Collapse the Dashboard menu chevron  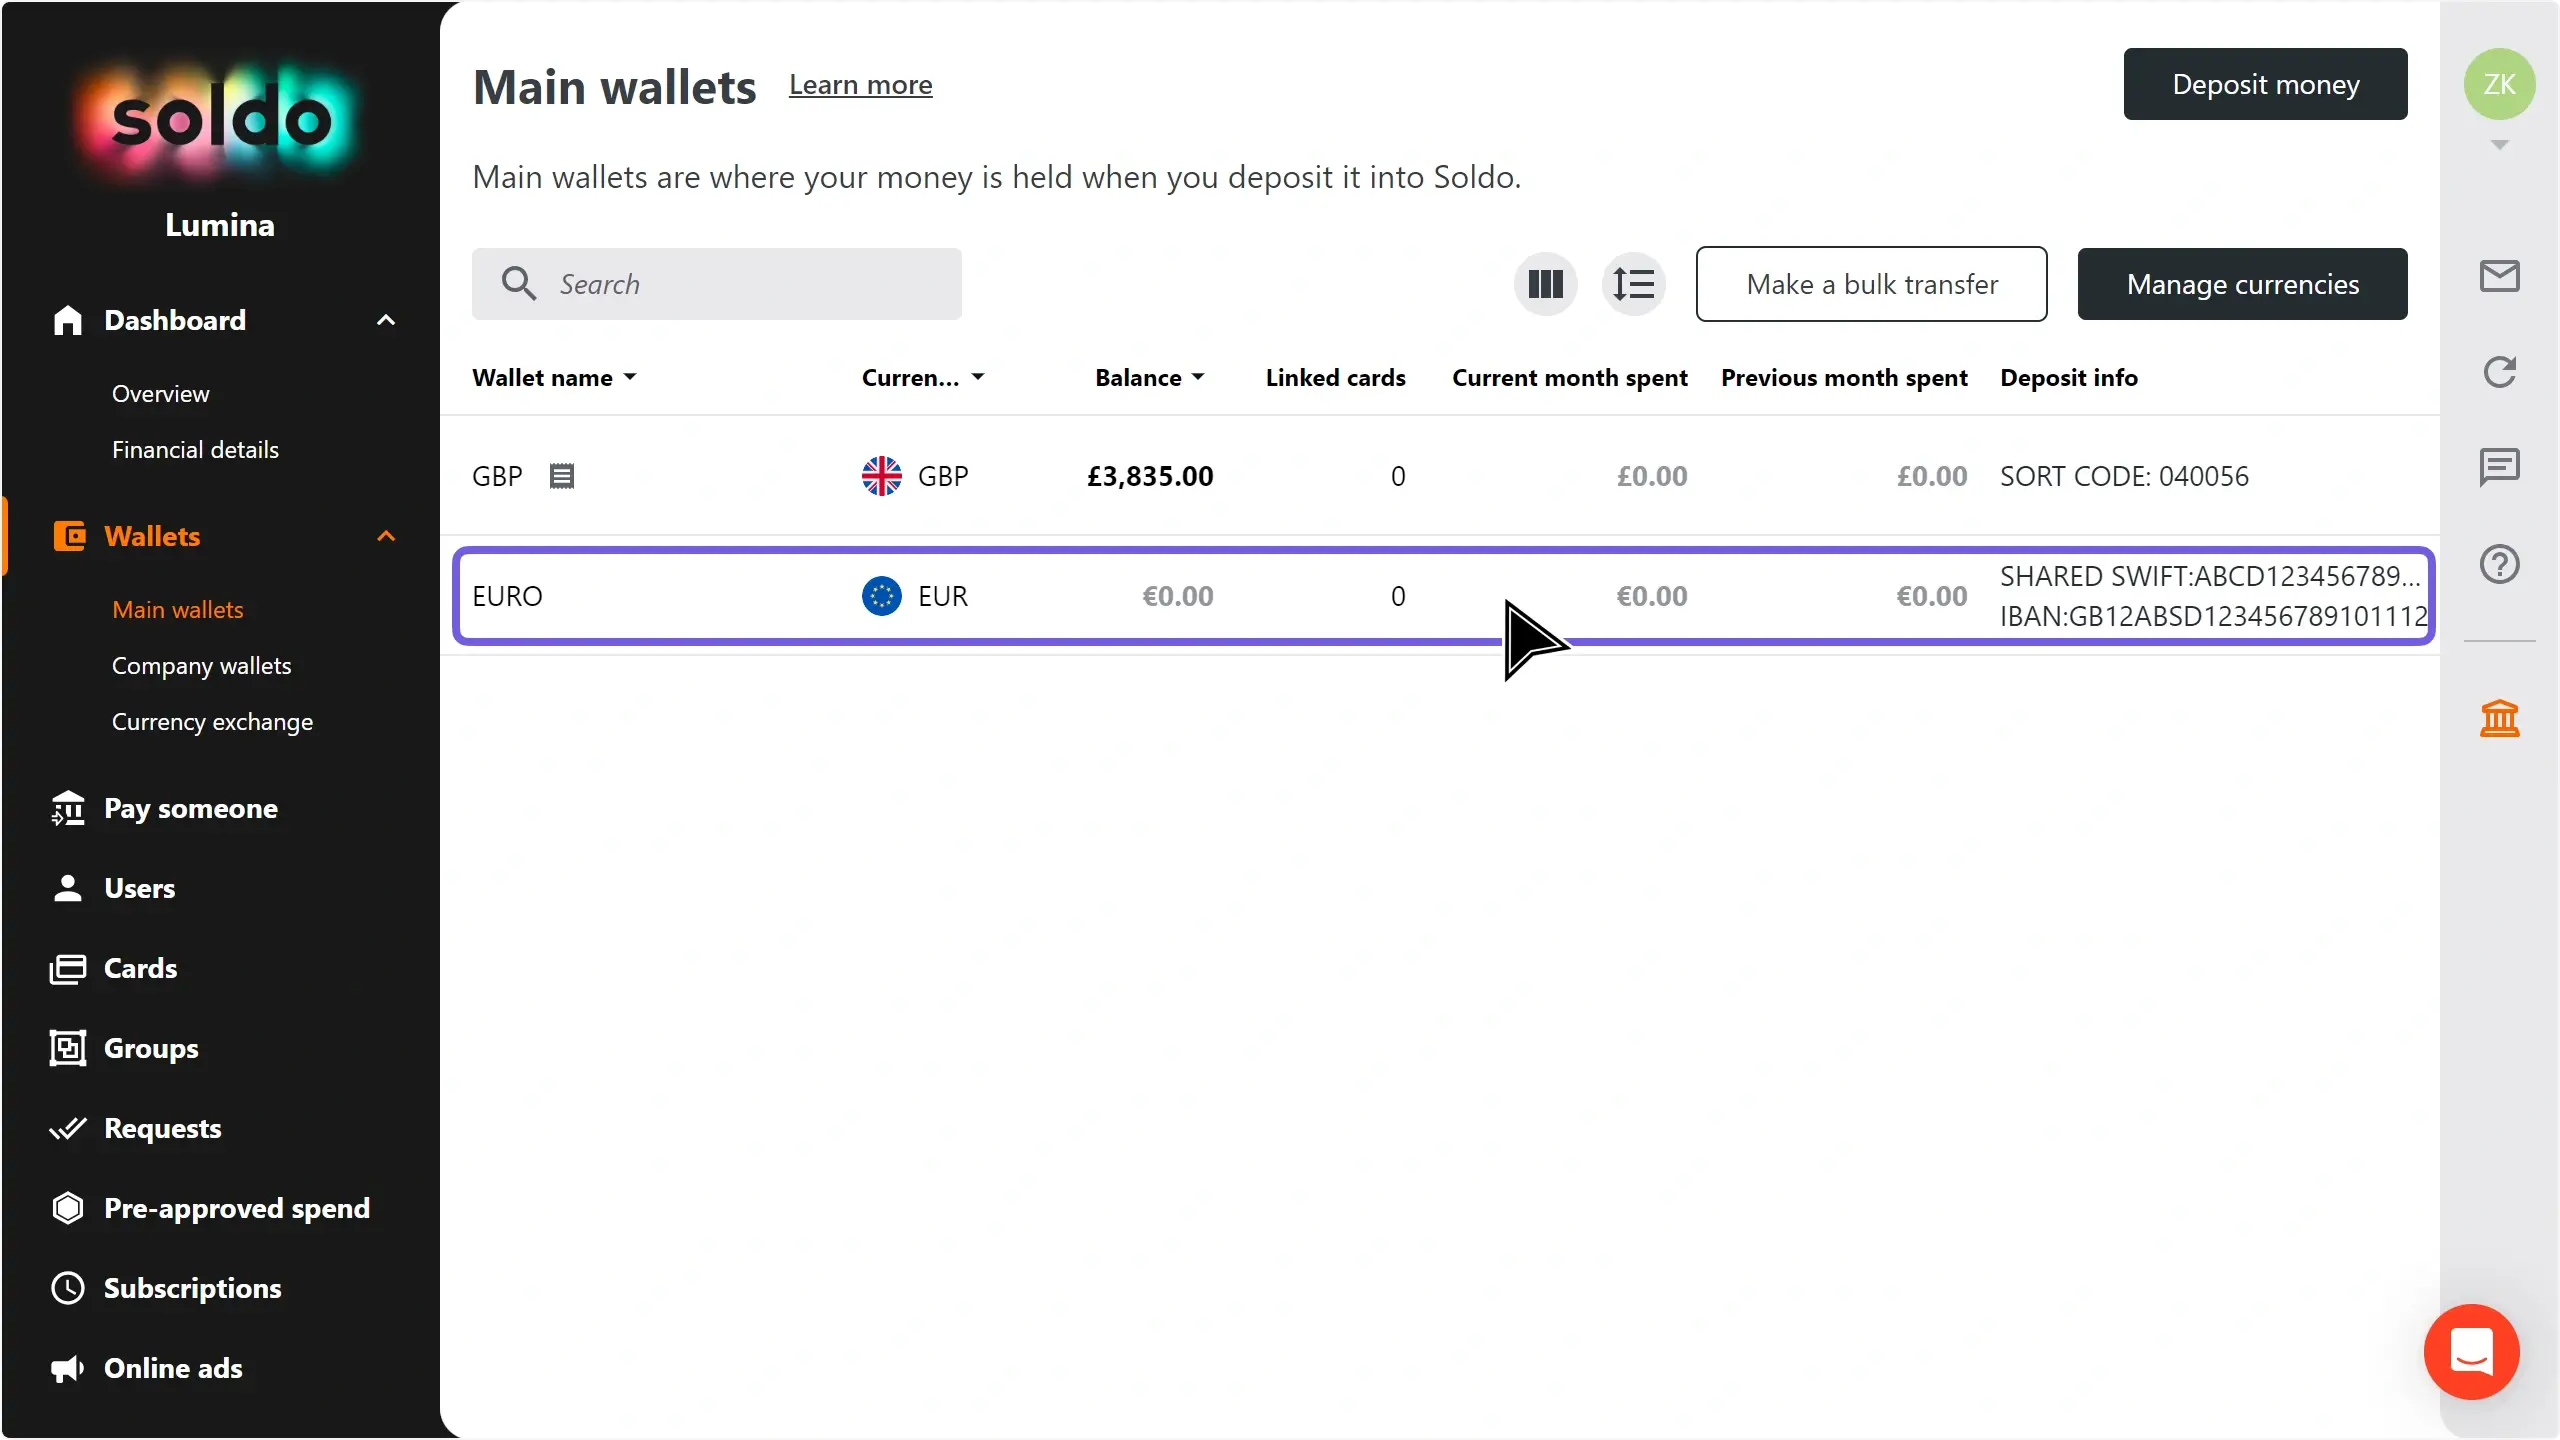click(386, 320)
